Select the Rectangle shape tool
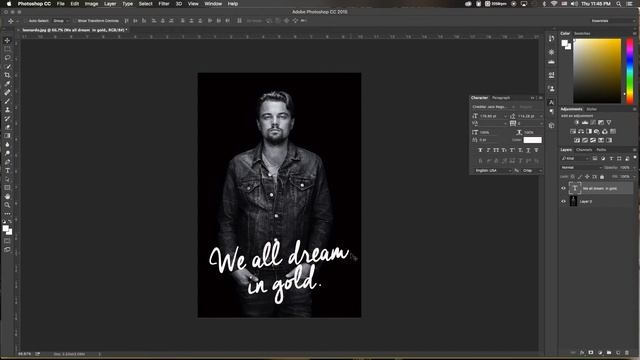Screen dimensions: 640x360 tap(7, 188)
